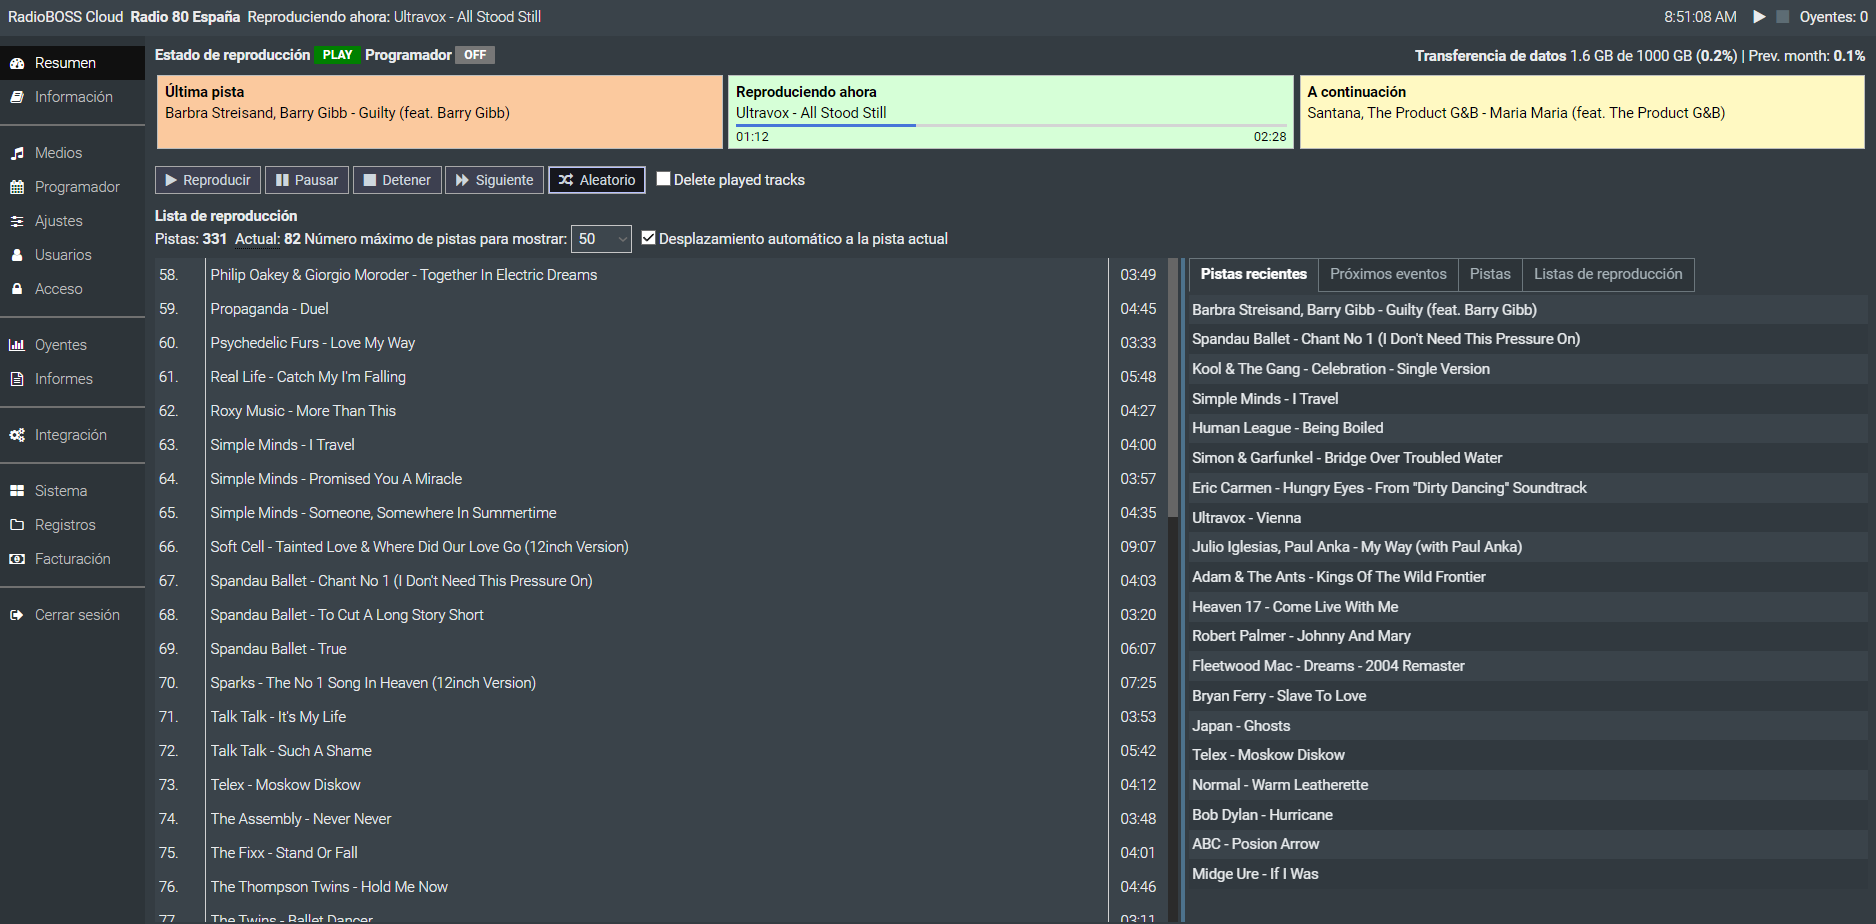
Task: Toggle Aleatorio shuffle mode
Action: (x=597, y=180)
